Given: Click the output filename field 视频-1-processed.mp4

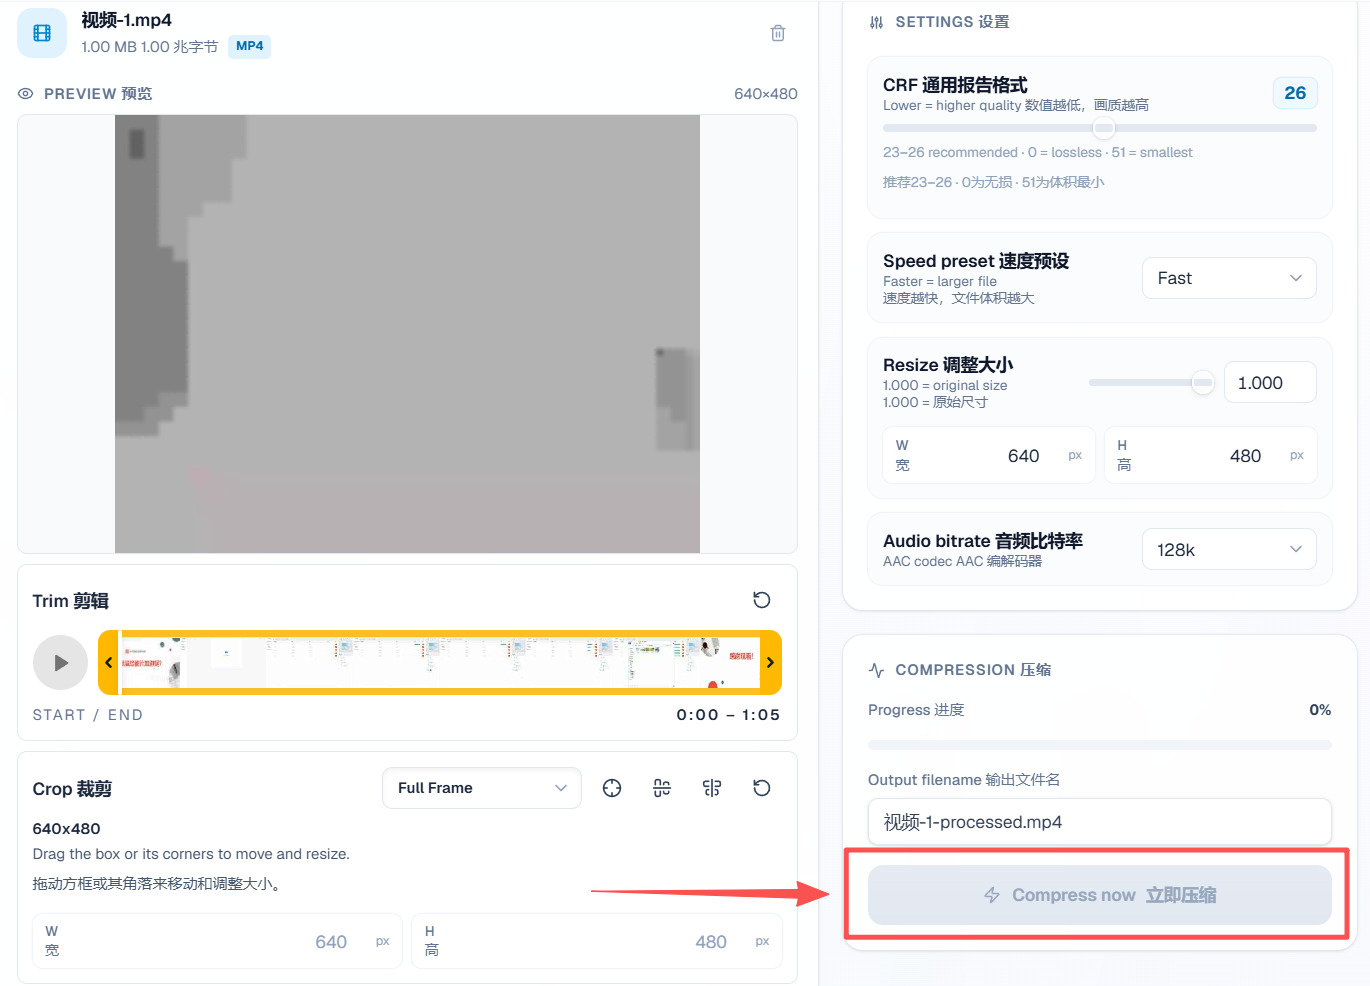Looking at the screenshot, I should pos(1100,822).
